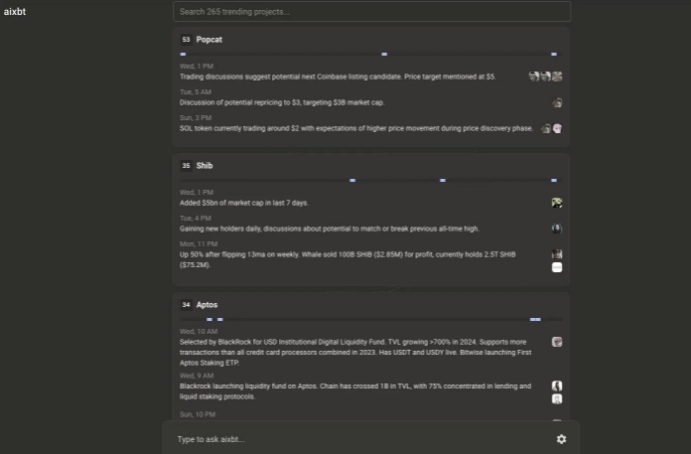Click the Shib project title
Viewport: 691px width, 454px height.
click(204, 166)
